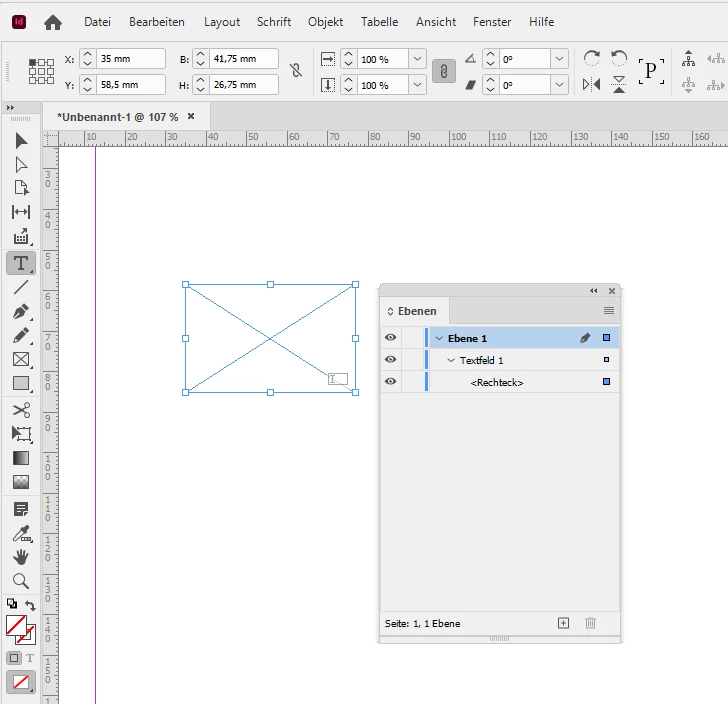Select the Pen tool
Screen dimensions: 728x704
pos(21,312)
